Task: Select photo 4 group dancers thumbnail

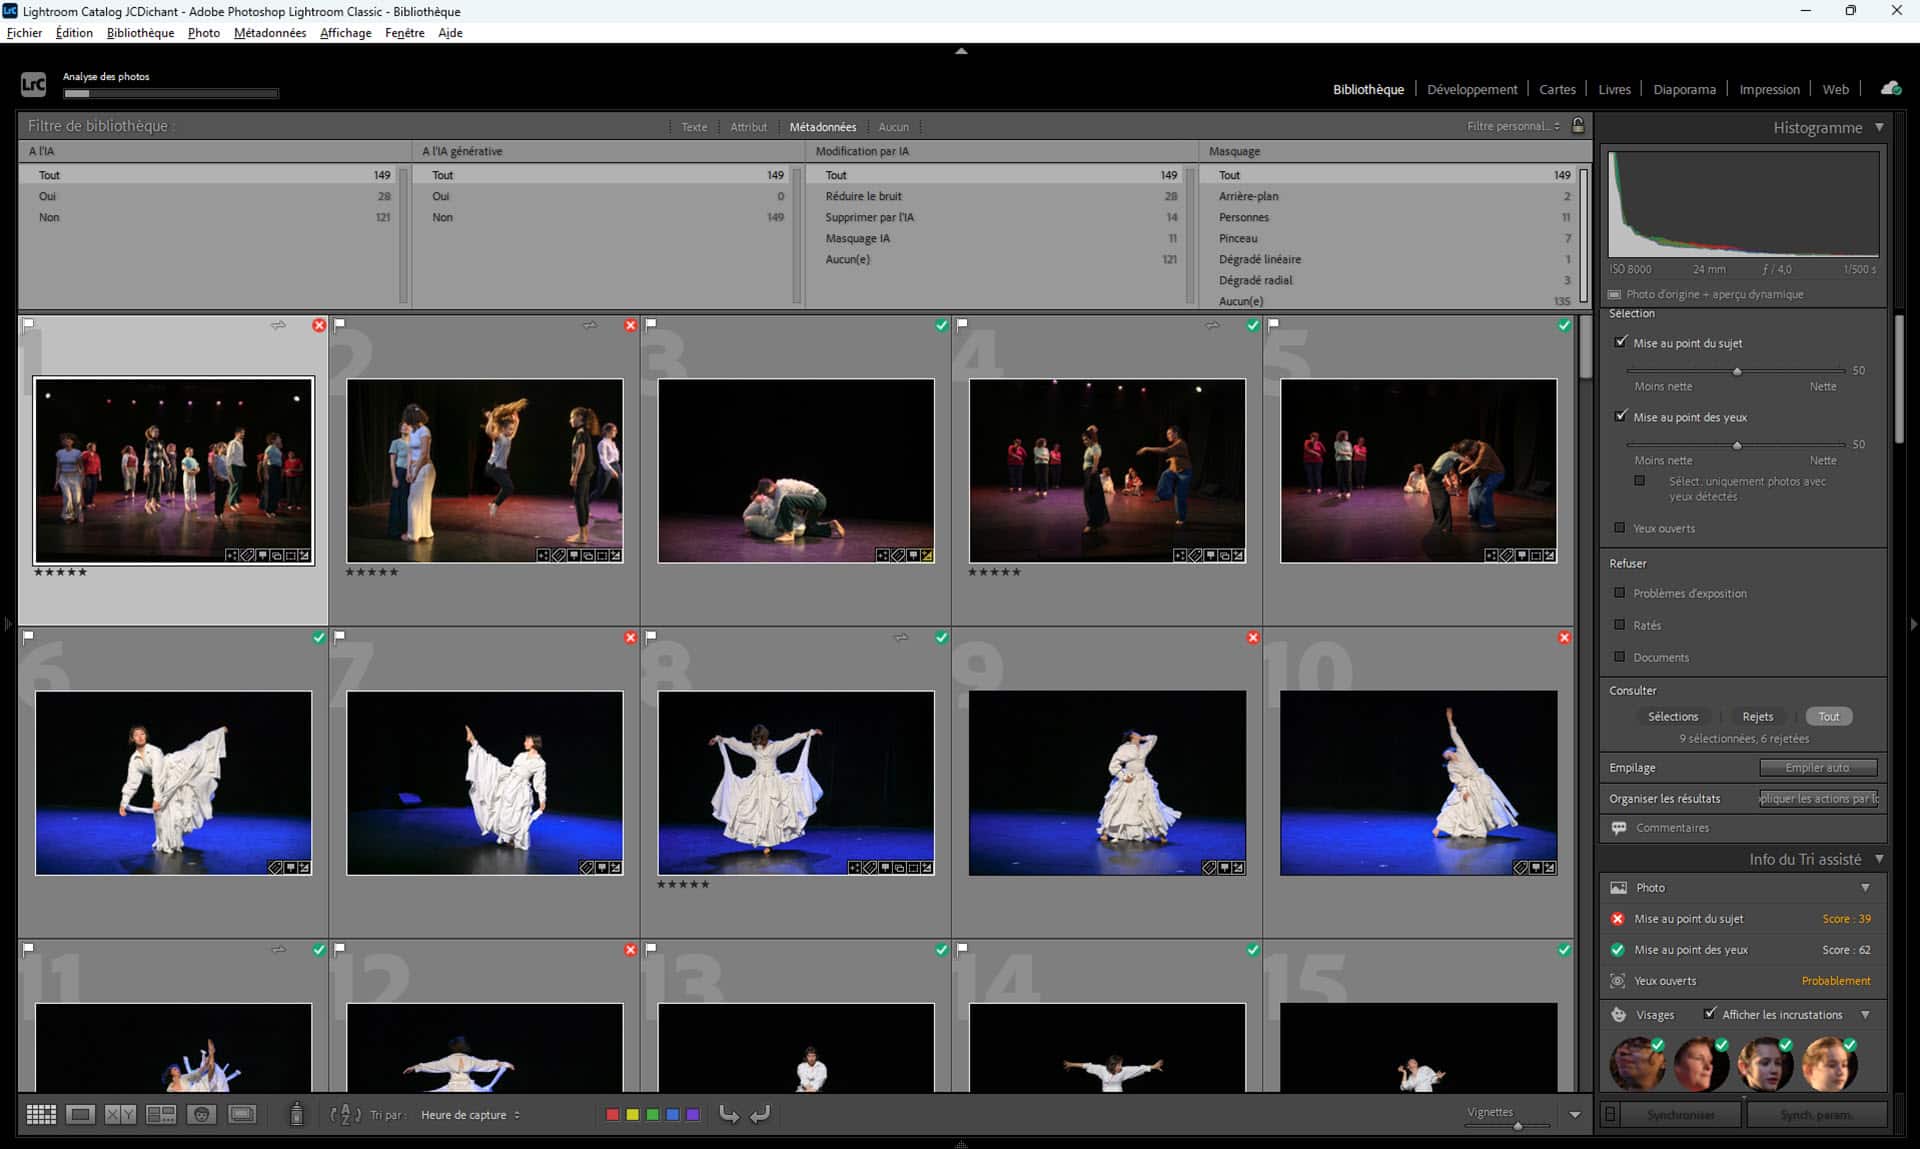Action: [x=1107, y=470]
